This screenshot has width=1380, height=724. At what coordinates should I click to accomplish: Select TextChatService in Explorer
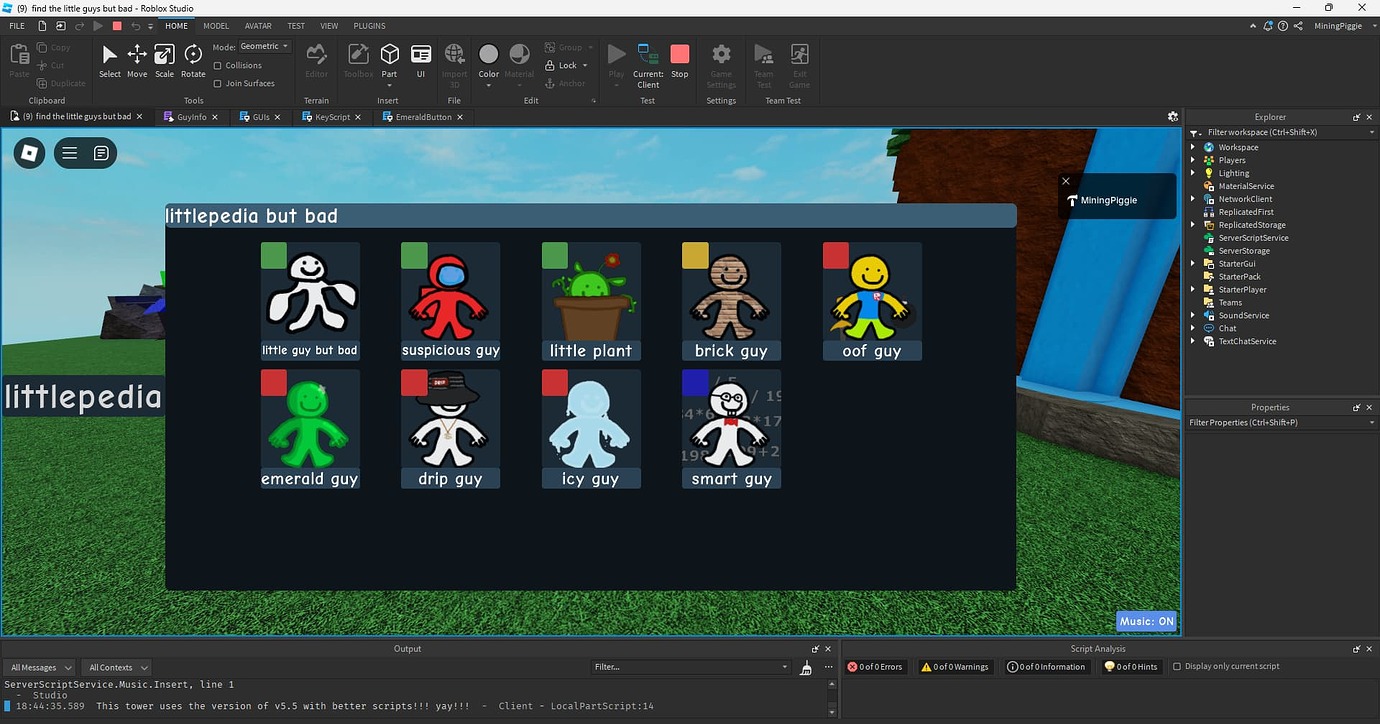tap(1247, 341)
